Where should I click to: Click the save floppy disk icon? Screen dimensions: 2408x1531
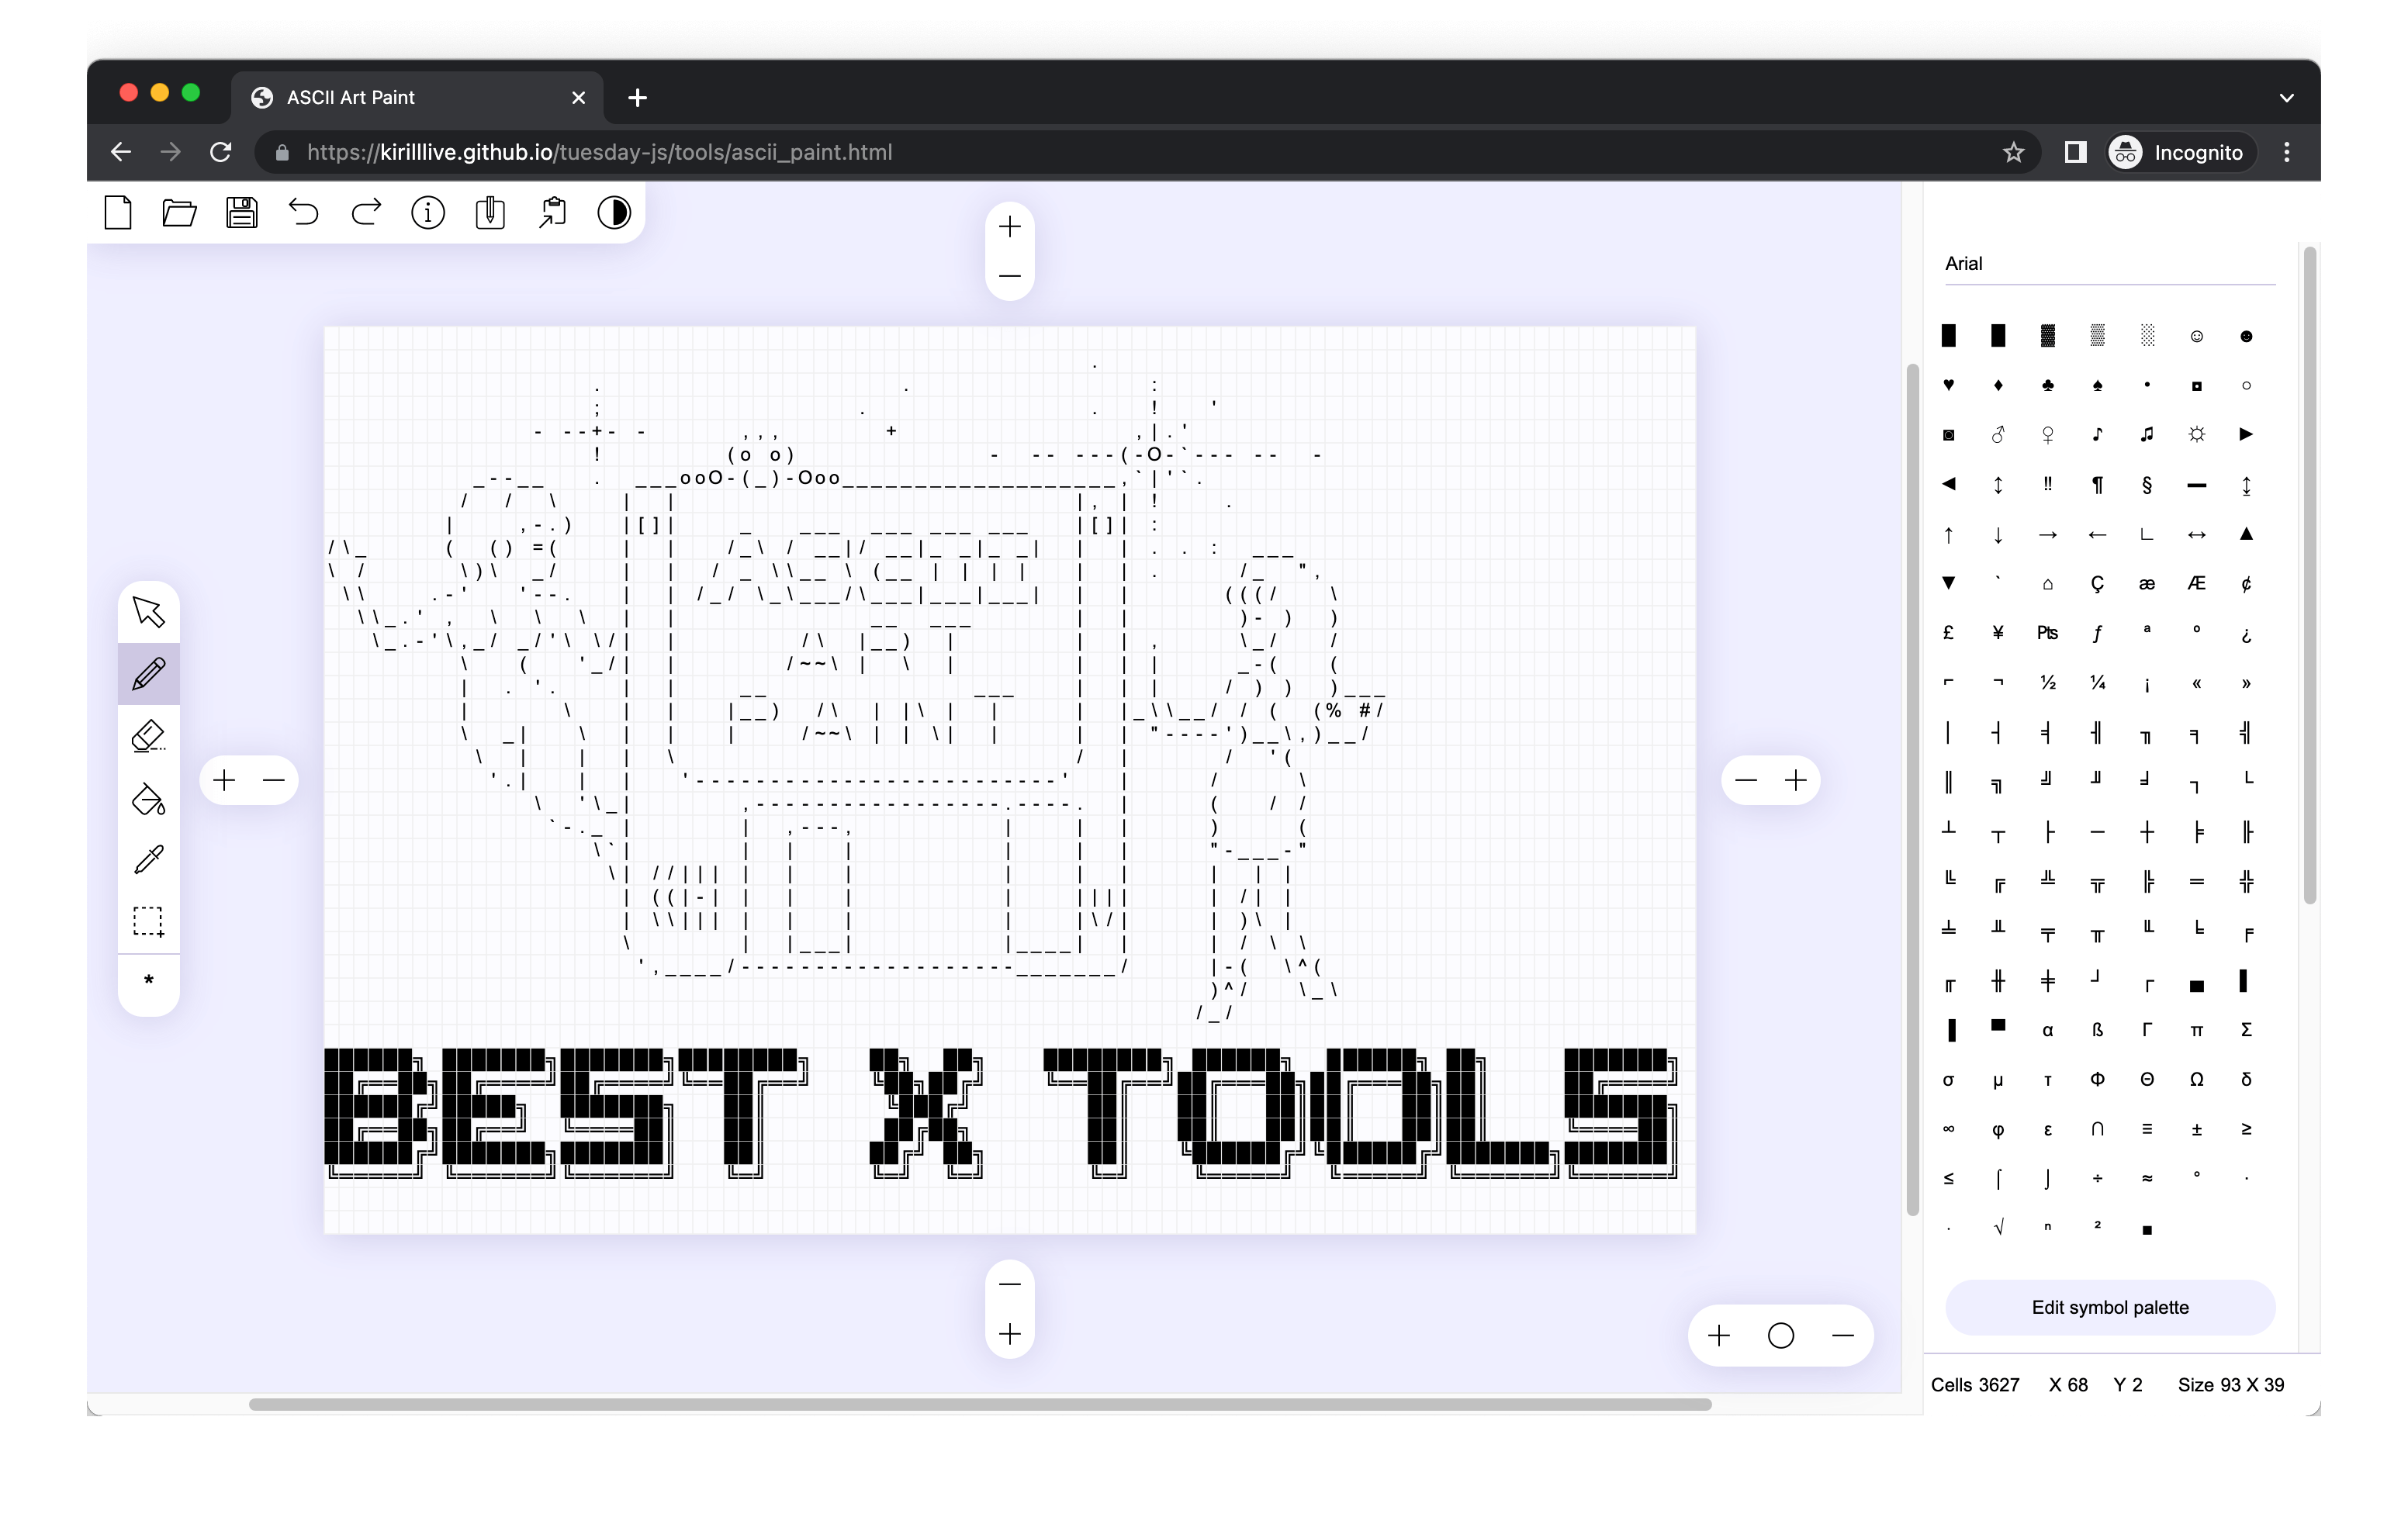tap(241, 212)
